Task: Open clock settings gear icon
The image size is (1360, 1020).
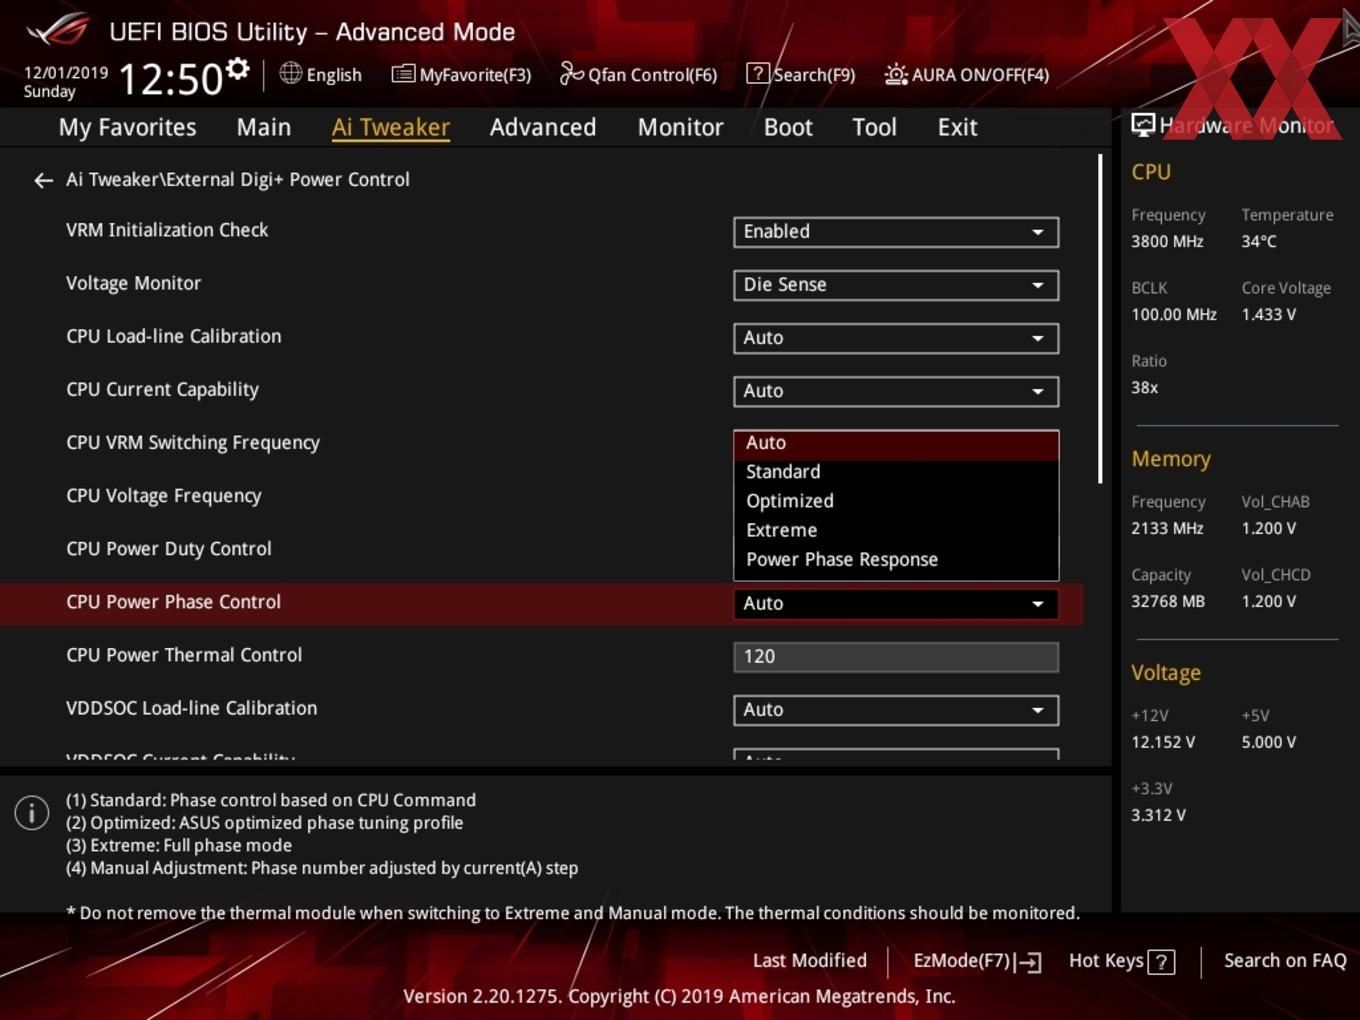Action: click(237, 69)
